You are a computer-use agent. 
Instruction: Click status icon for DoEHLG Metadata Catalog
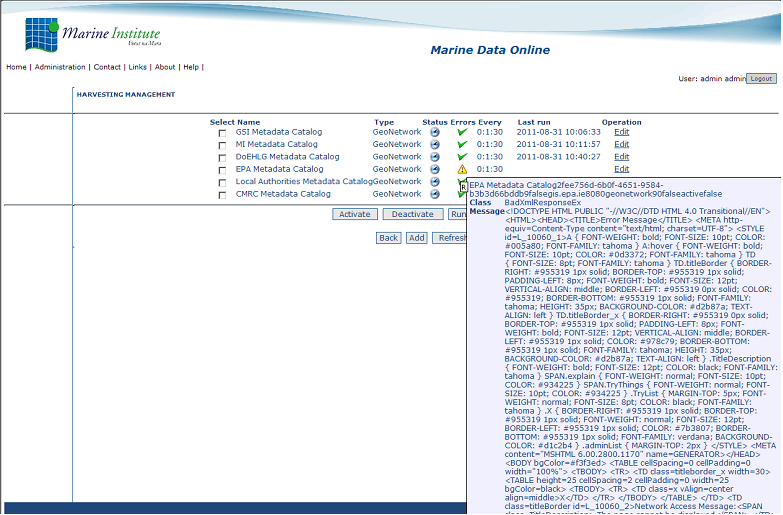click(435, 157)
